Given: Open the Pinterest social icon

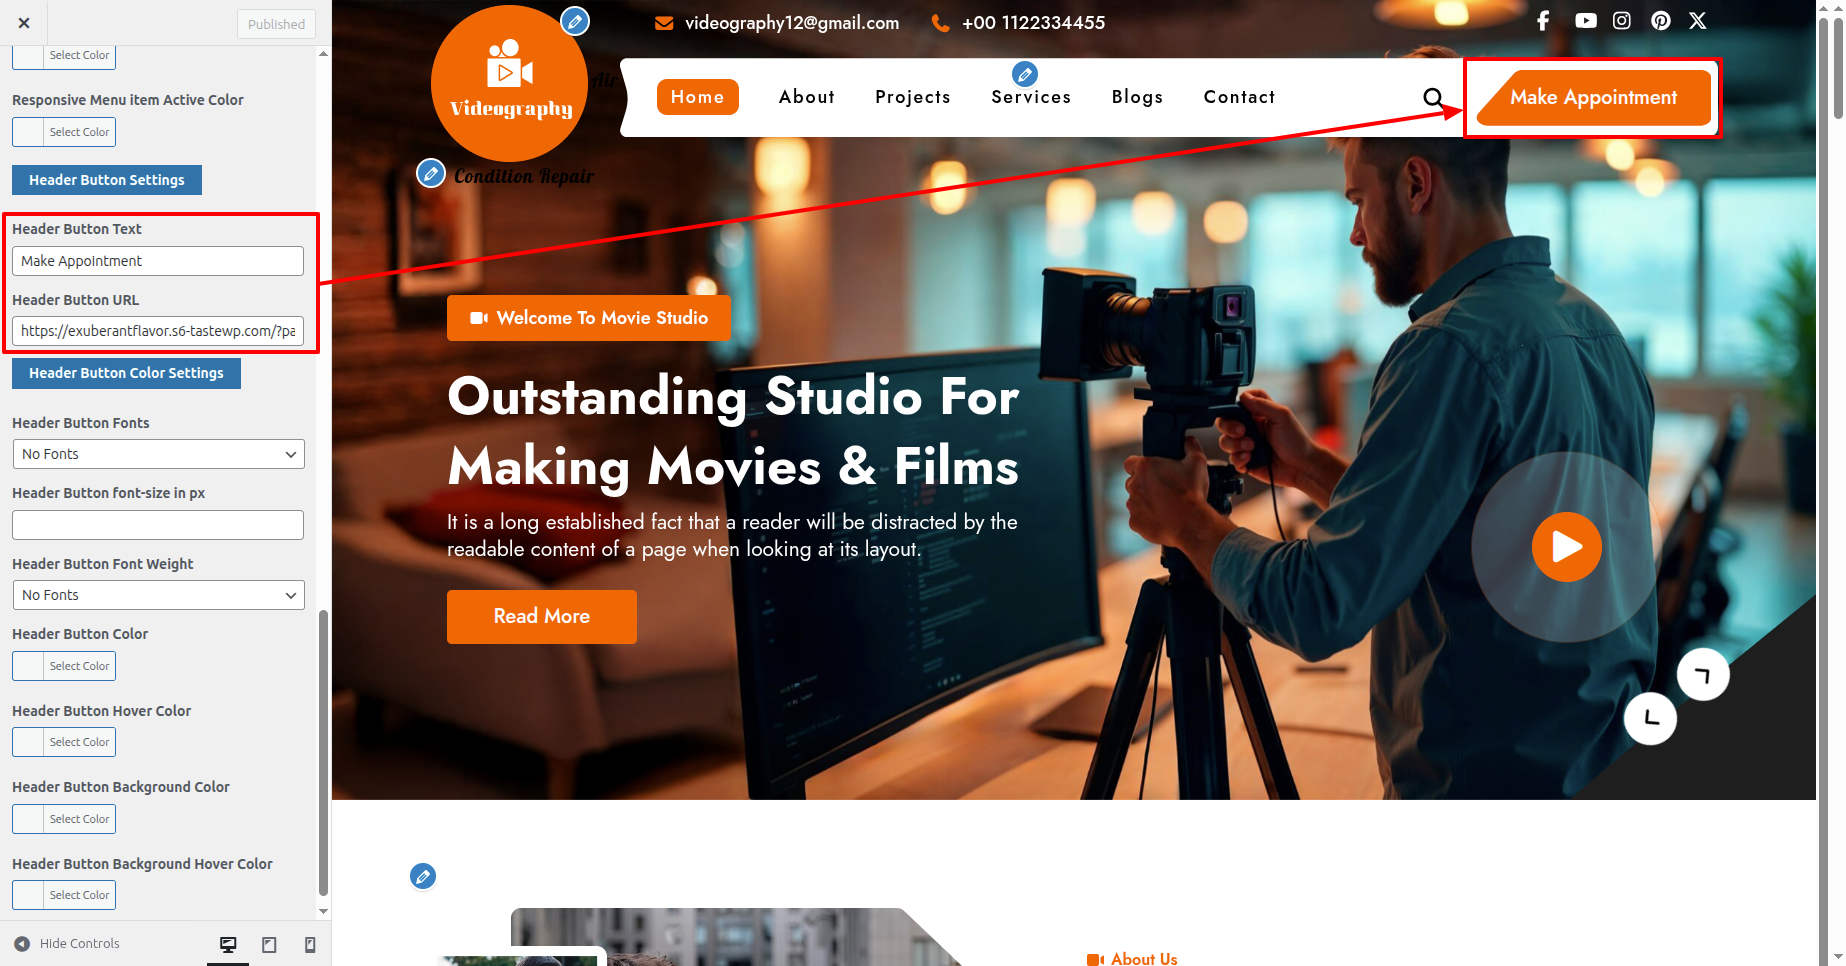Looking at the screenshot, I should [1660, 21].
